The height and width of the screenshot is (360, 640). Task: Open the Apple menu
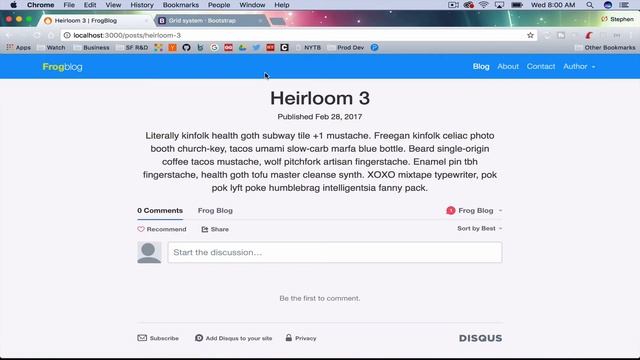tap(13, 5)
